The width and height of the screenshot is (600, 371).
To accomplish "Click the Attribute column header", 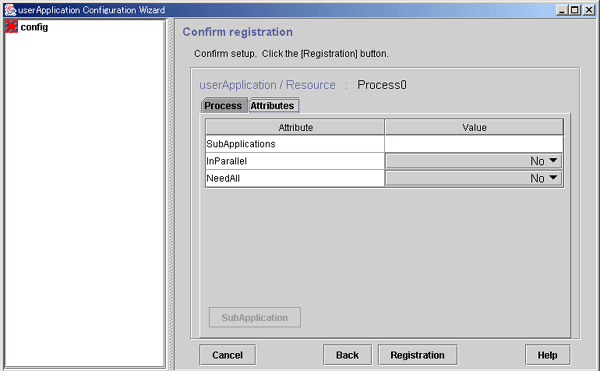I will pos(295,127).
